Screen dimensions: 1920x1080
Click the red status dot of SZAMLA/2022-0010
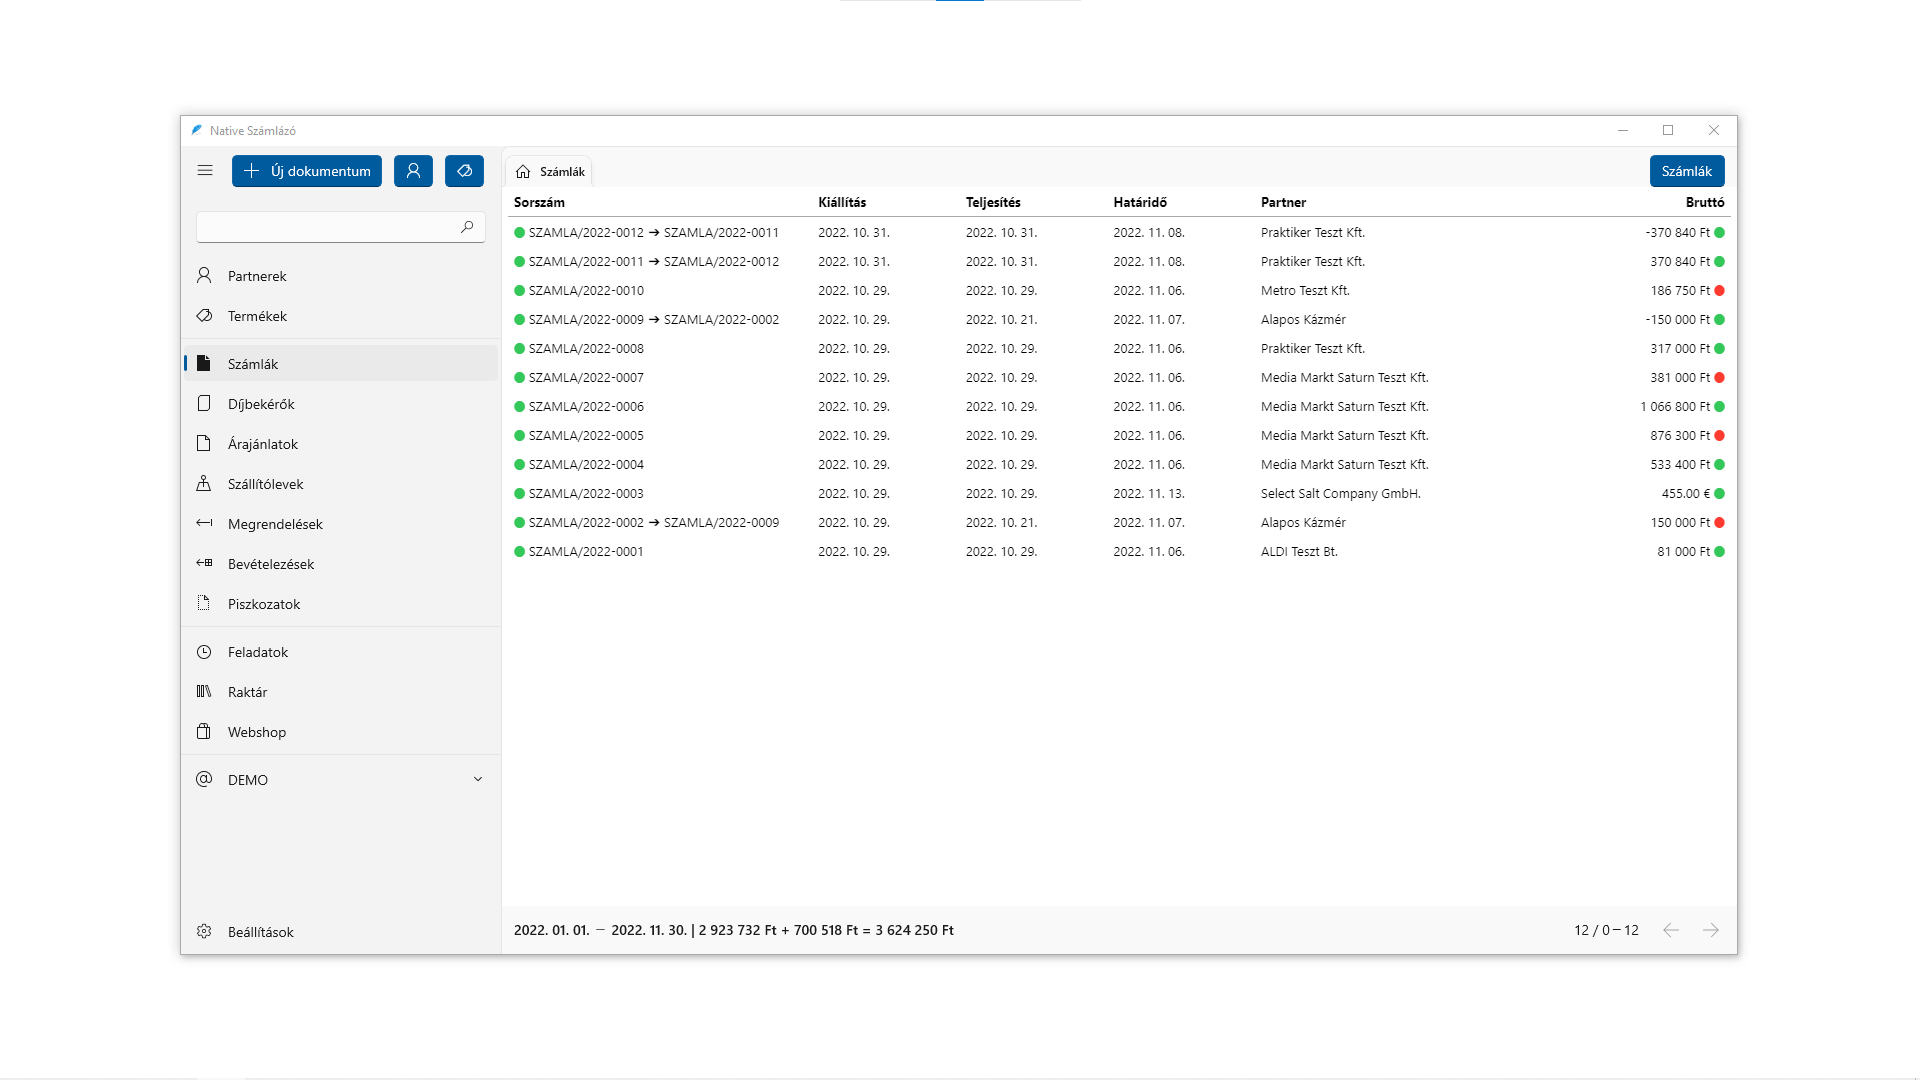pos(1720,291)
